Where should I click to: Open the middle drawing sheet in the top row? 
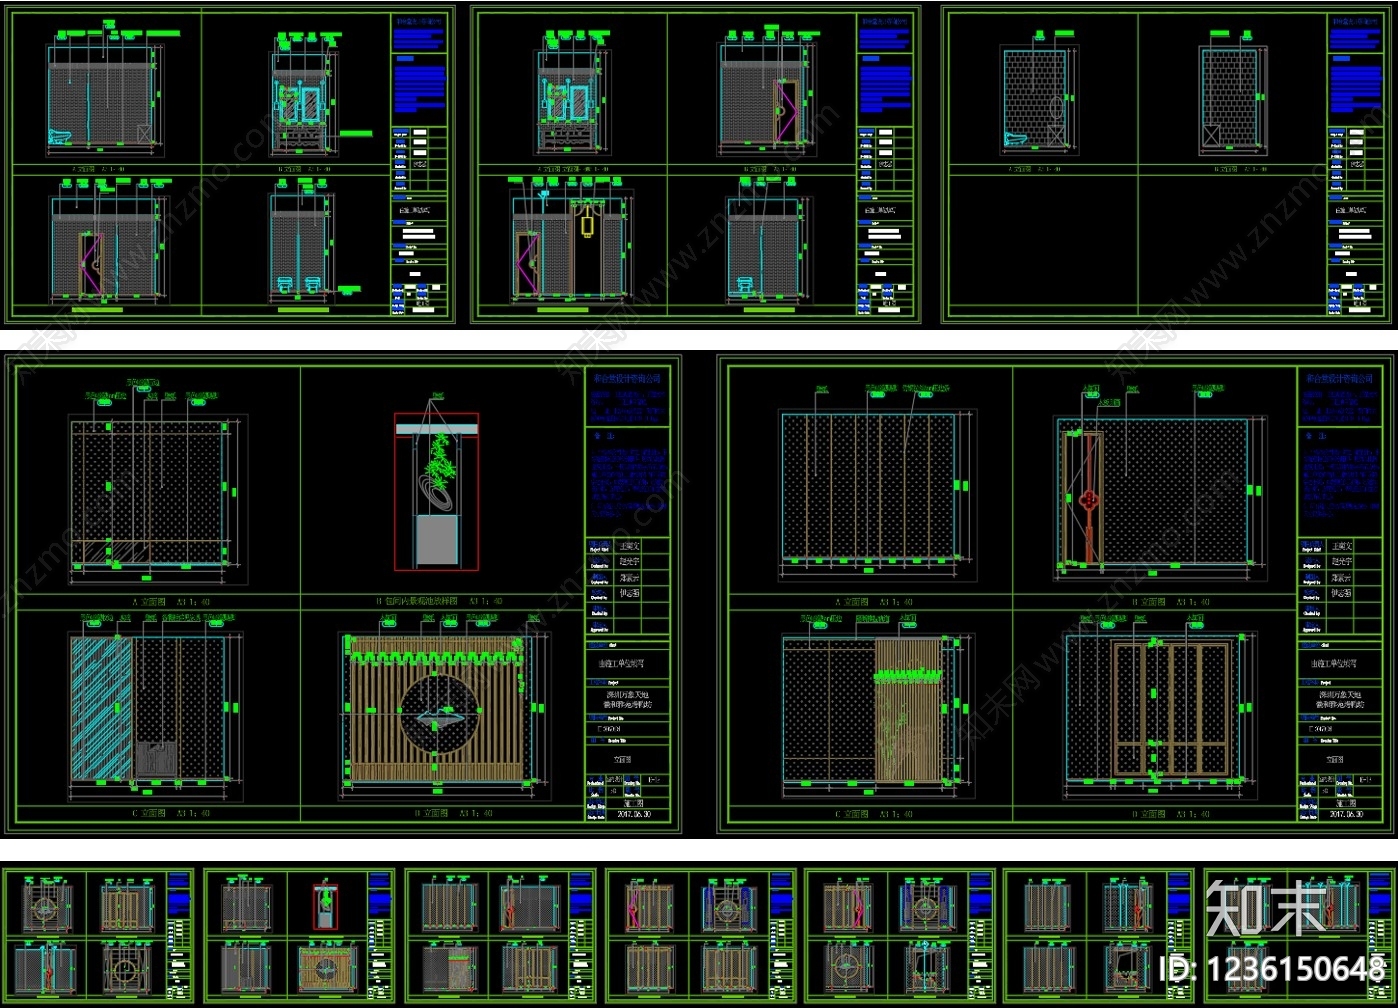pos(696,164)
